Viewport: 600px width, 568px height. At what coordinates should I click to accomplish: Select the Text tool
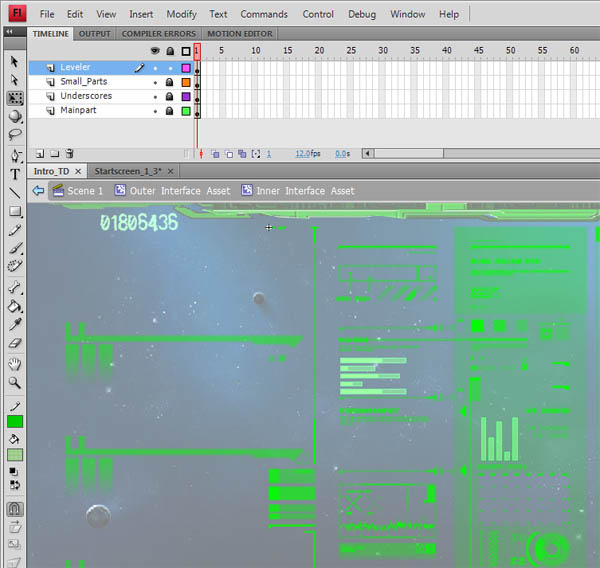15,174
